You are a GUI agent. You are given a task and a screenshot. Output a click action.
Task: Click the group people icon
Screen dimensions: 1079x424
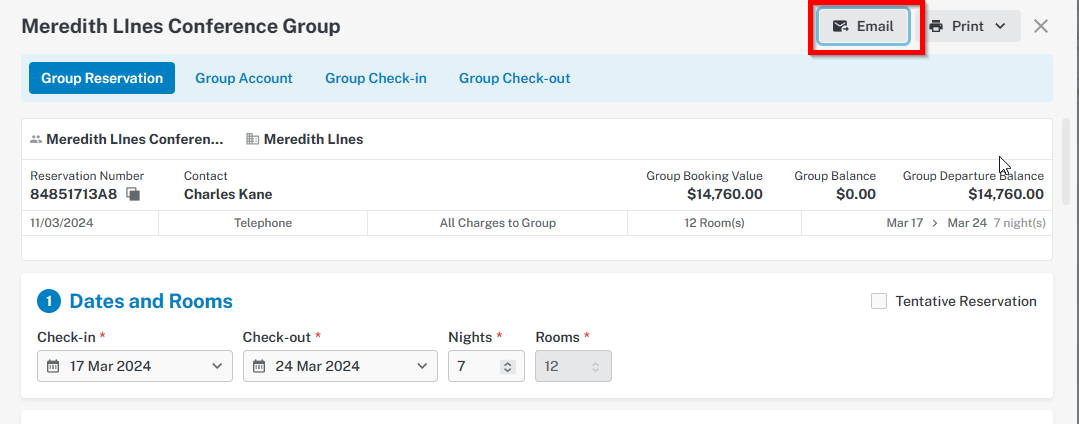coord(36,139)
